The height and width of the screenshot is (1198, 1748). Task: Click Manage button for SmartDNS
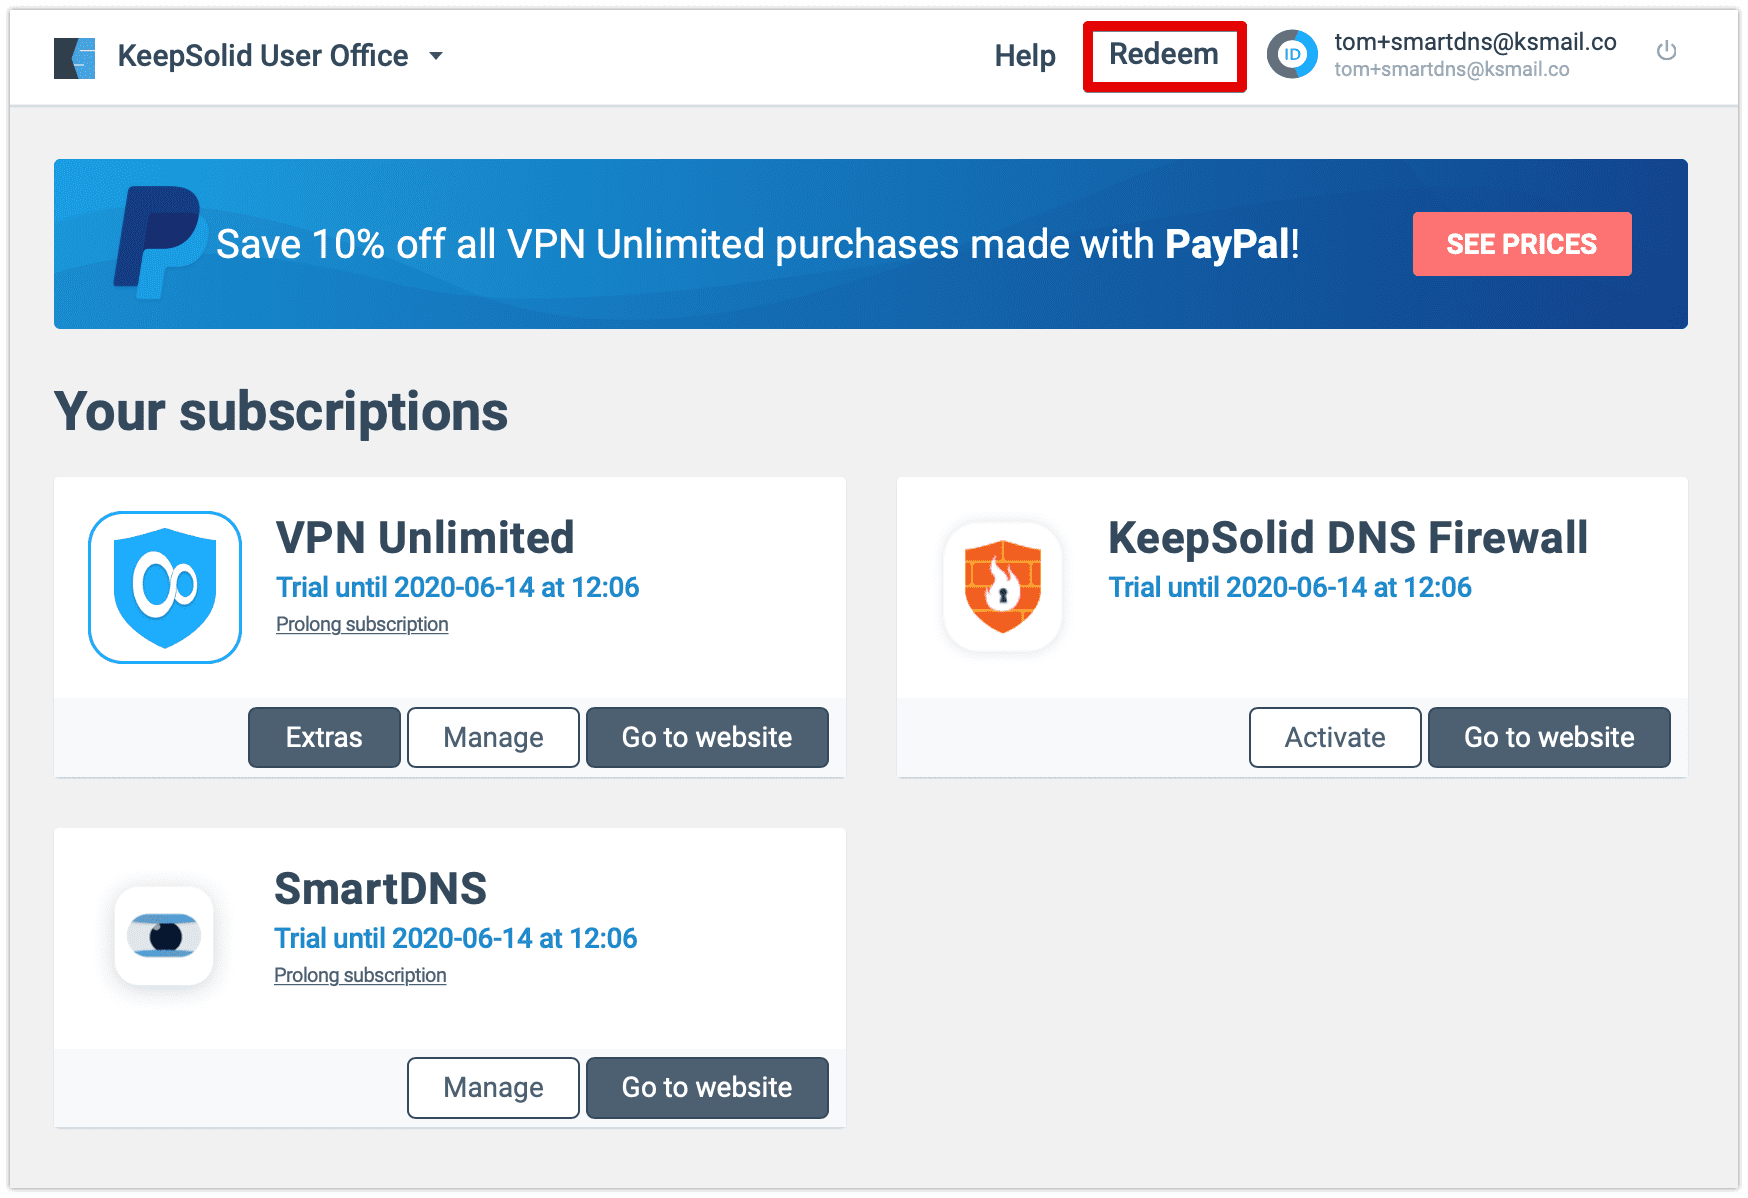pyautogui.click(x=493, y=1088)
